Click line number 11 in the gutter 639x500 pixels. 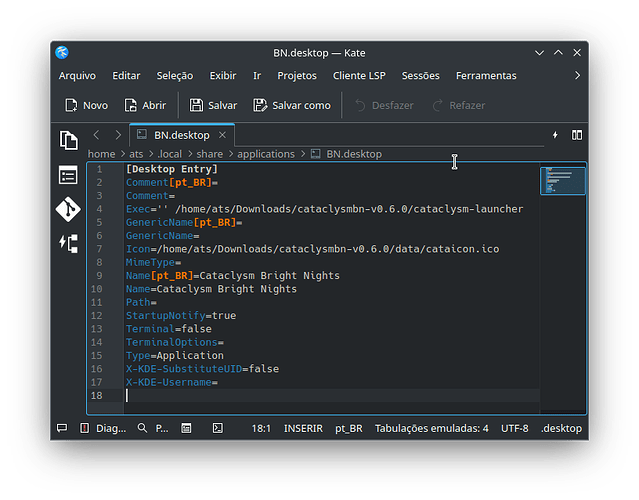[x=97, y=302]
